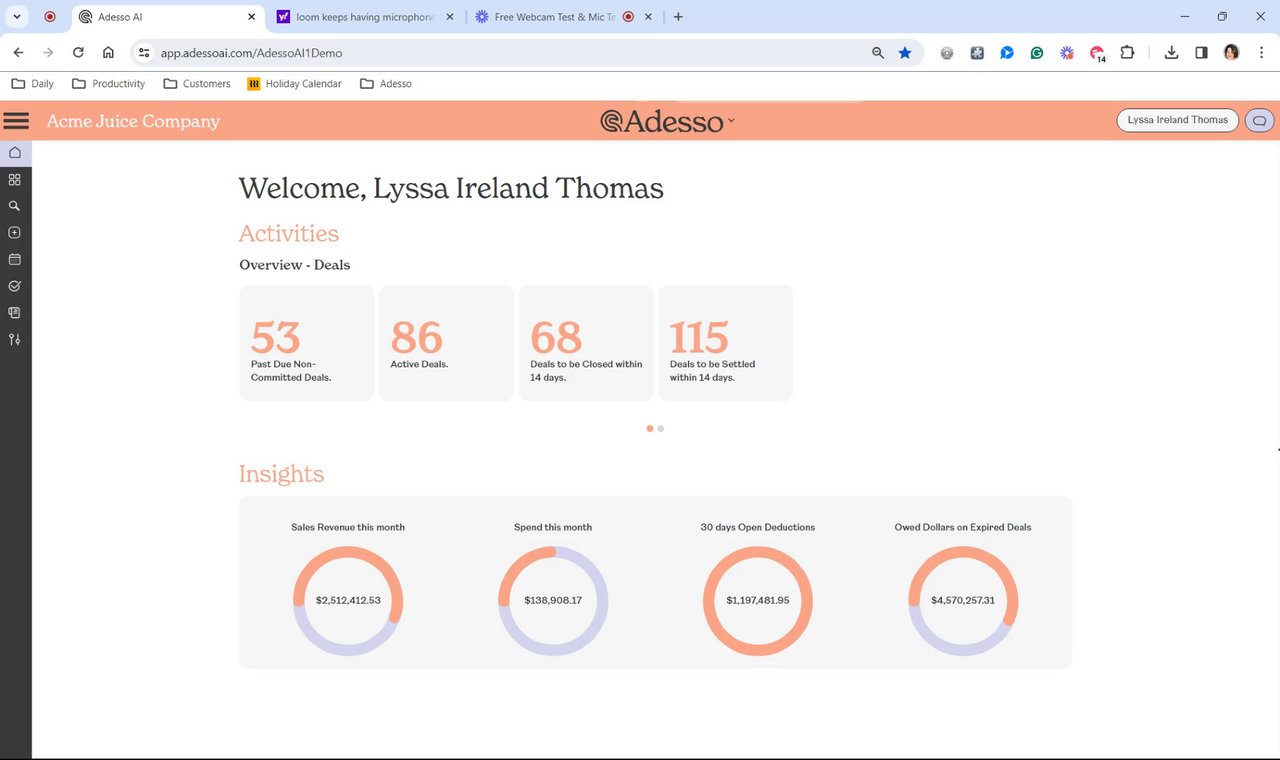Open the Chrome three-dot menu

(x=1260, y=52)
